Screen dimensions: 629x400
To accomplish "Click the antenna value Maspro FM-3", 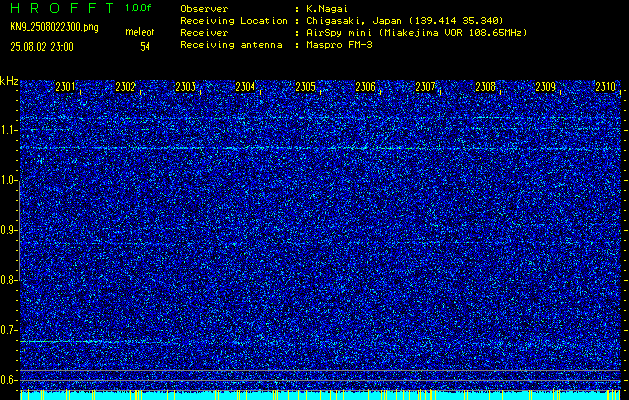I will coord(339,45).
